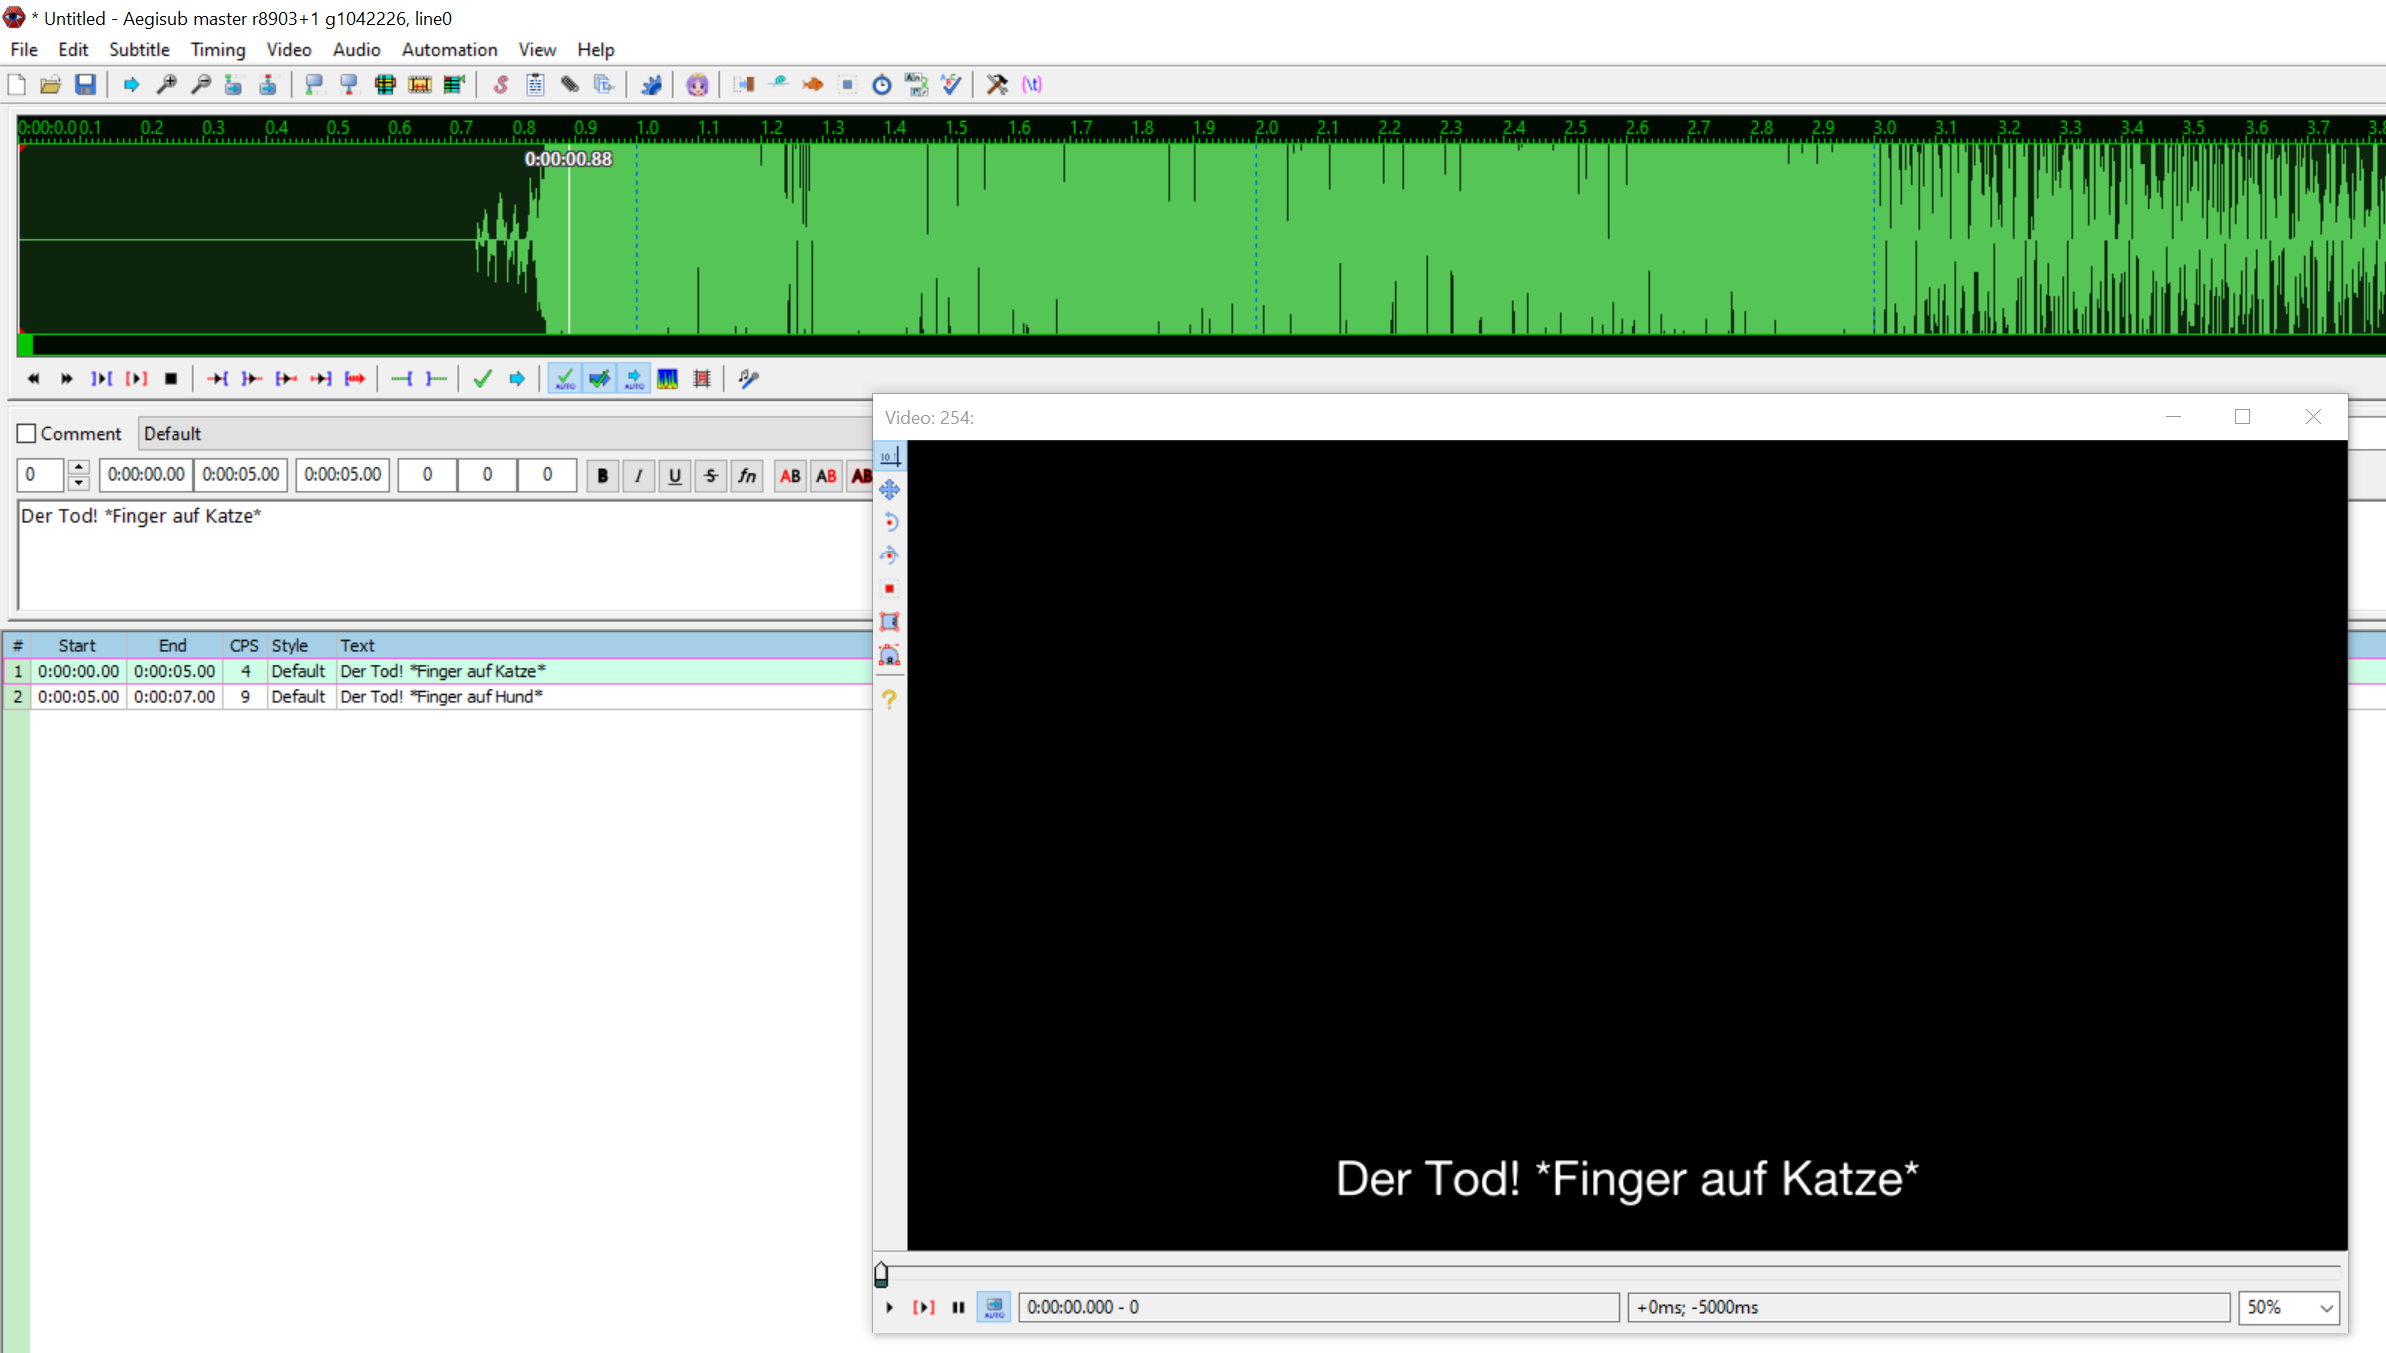
Task: Toggle video auto-scroll button in the video panel
Action: click(x=994, y=1307)
